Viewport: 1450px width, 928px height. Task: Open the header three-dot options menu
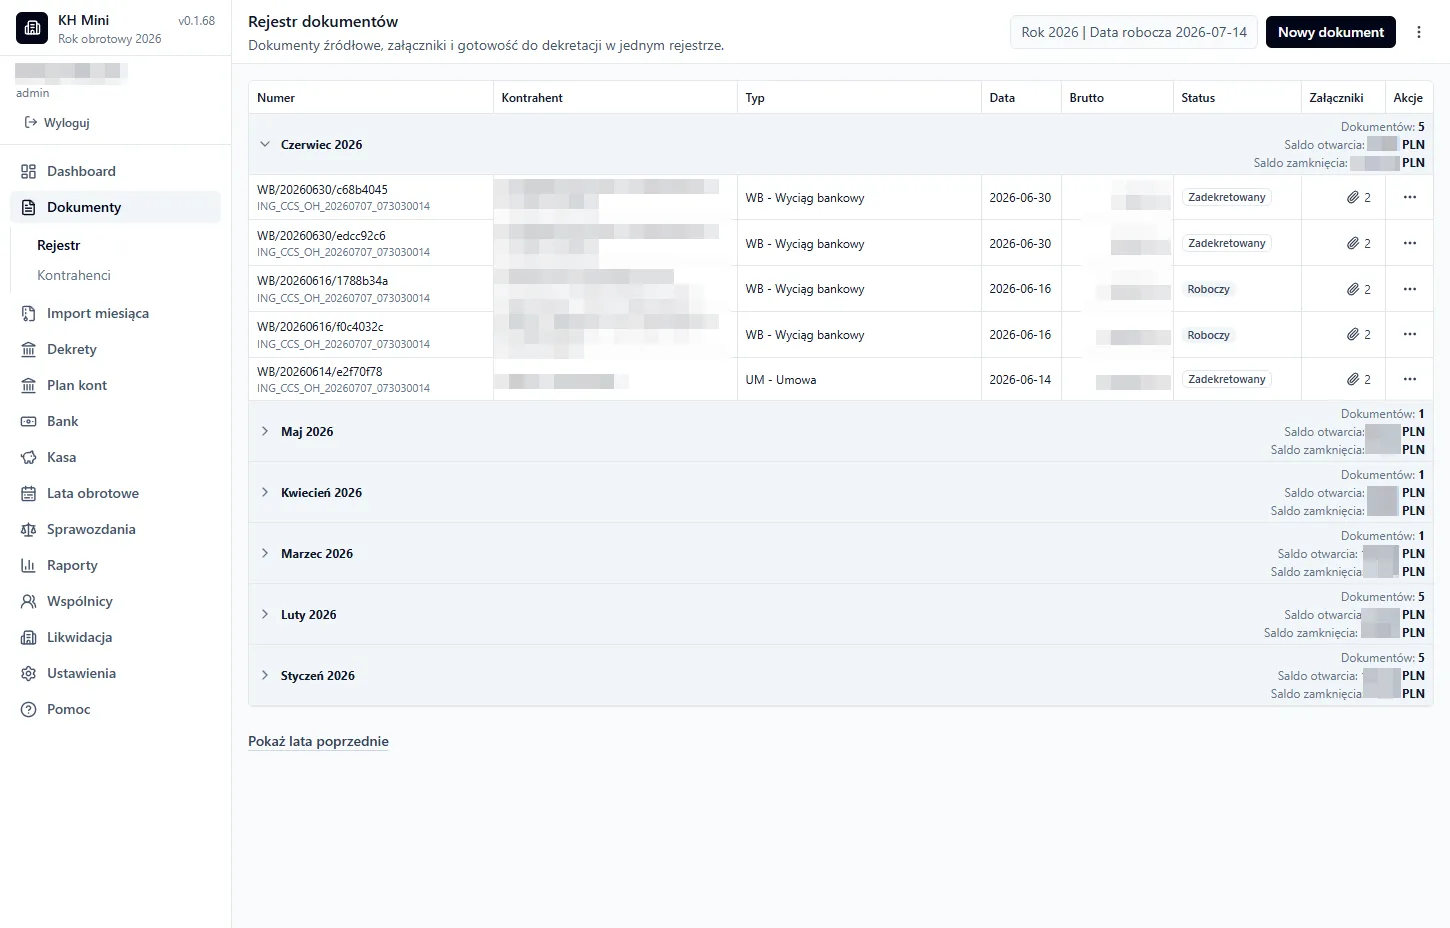click(1418, 32)
